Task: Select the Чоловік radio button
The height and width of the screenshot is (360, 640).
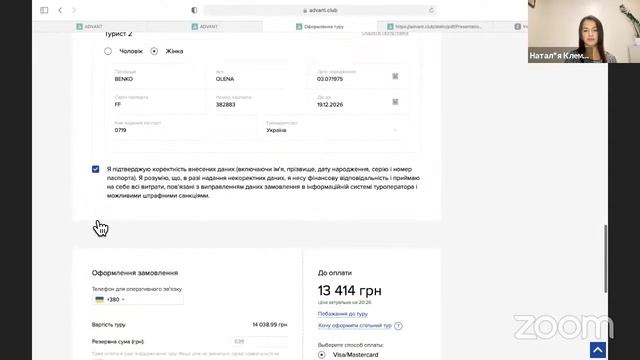Action: [x=108, y=51]
